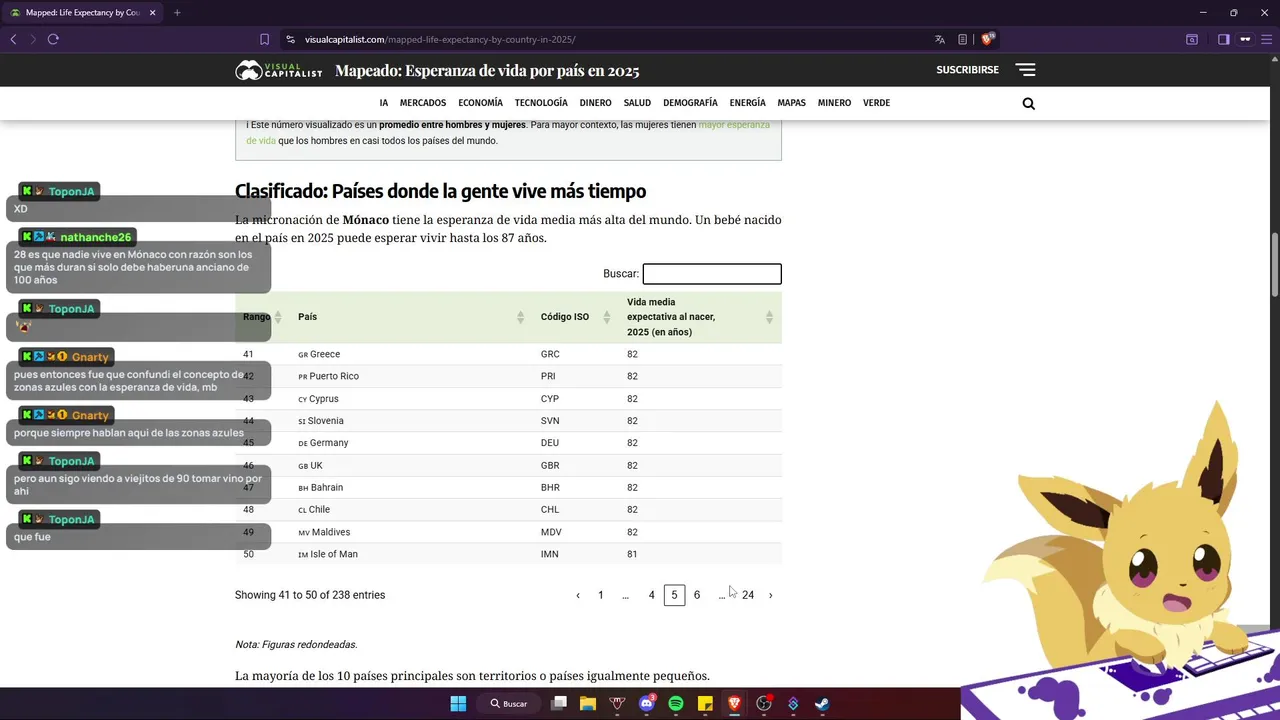The height and width of the screenshot is (720, 1280).
Task: Sort table by País column arrows
Action: pyautogui.click(x=521, y=317)
